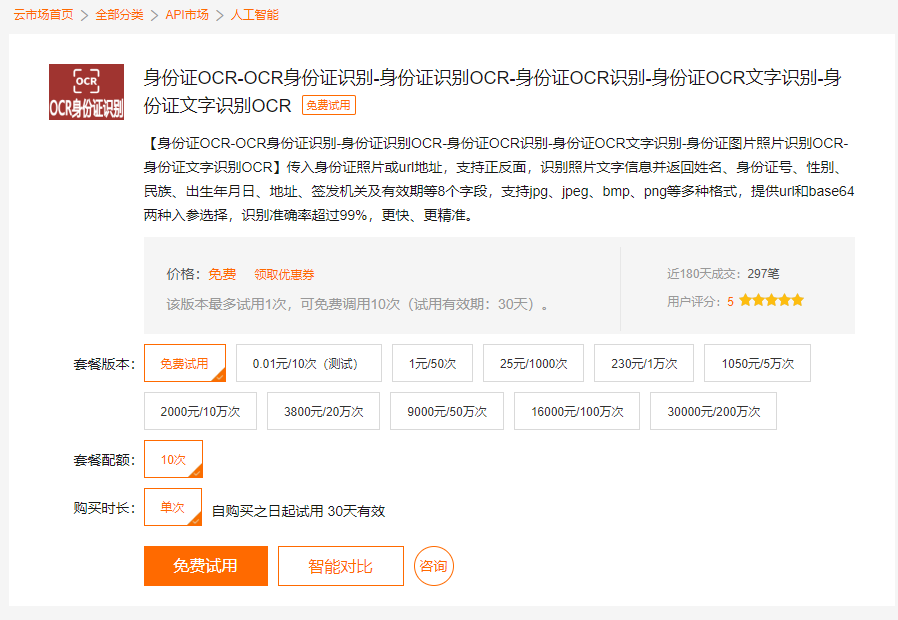
Task: Click the fifth rating star
Action: coord(797,298)
